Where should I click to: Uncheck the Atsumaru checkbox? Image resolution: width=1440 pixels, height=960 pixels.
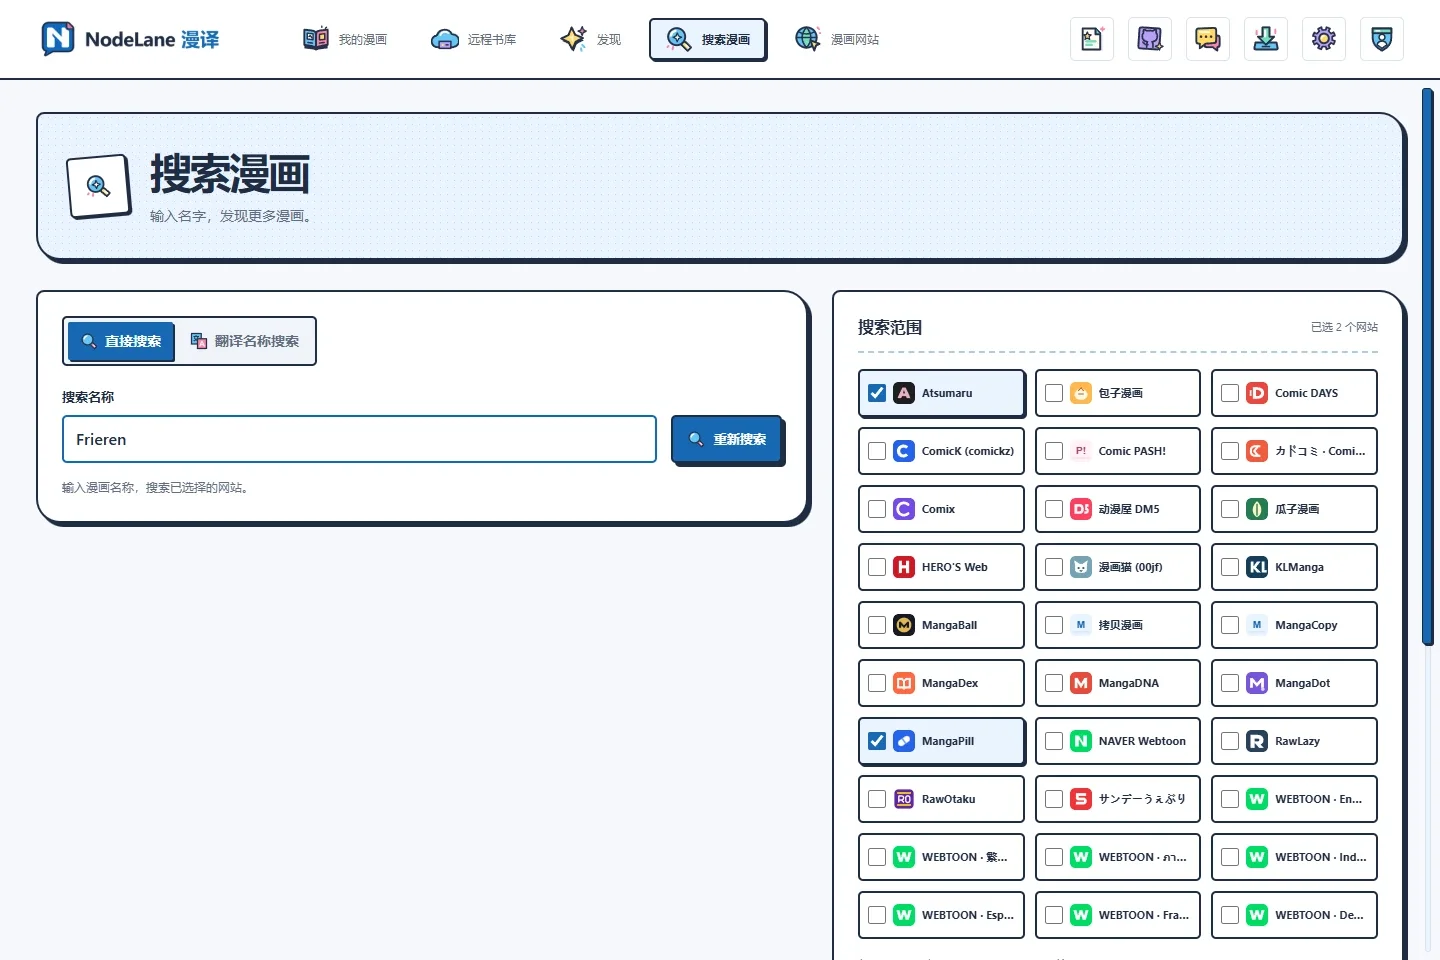(877, 393)
